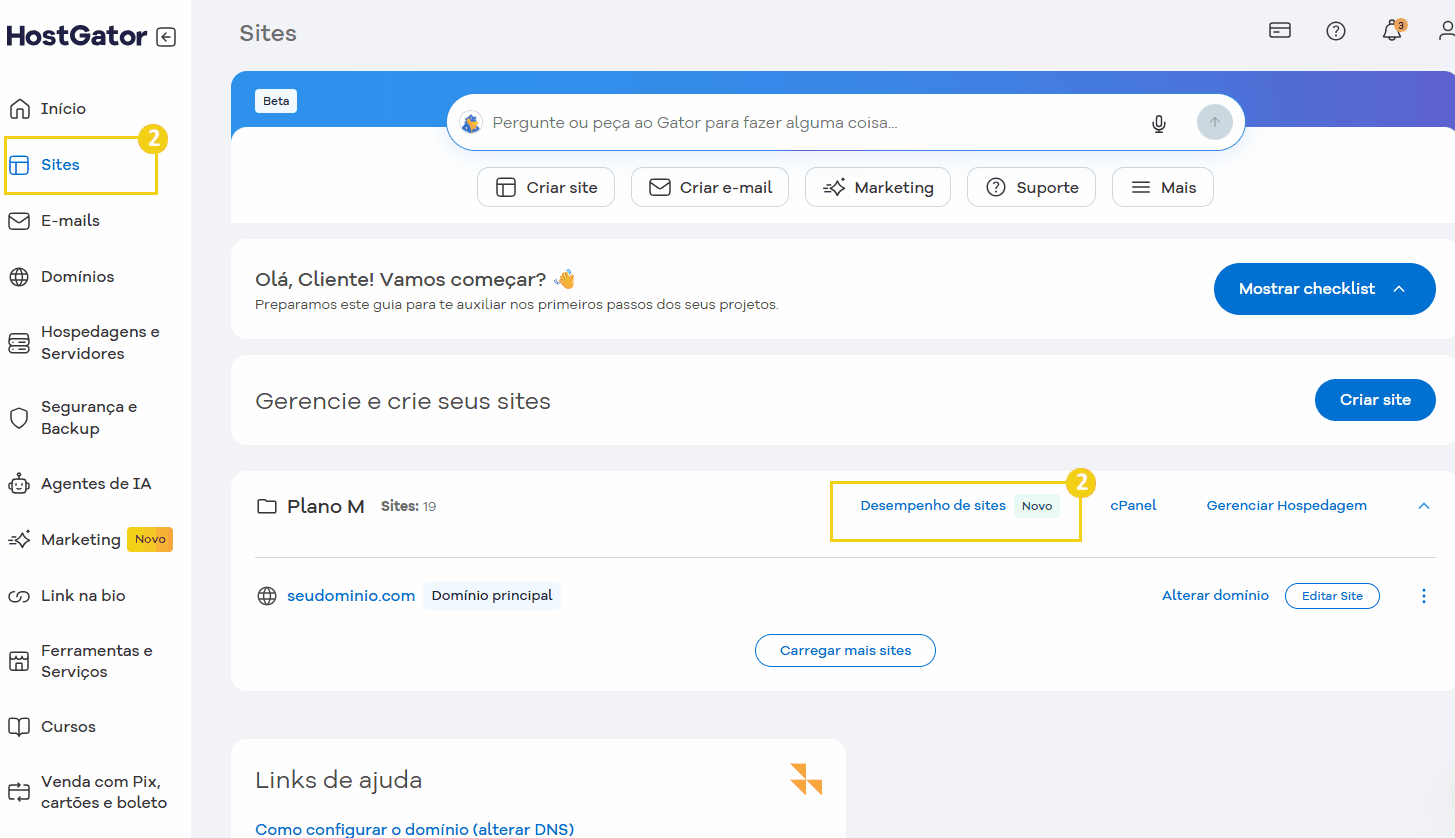Open E-mails from the sidebar

pyautogui.click(x=69, y=220)
